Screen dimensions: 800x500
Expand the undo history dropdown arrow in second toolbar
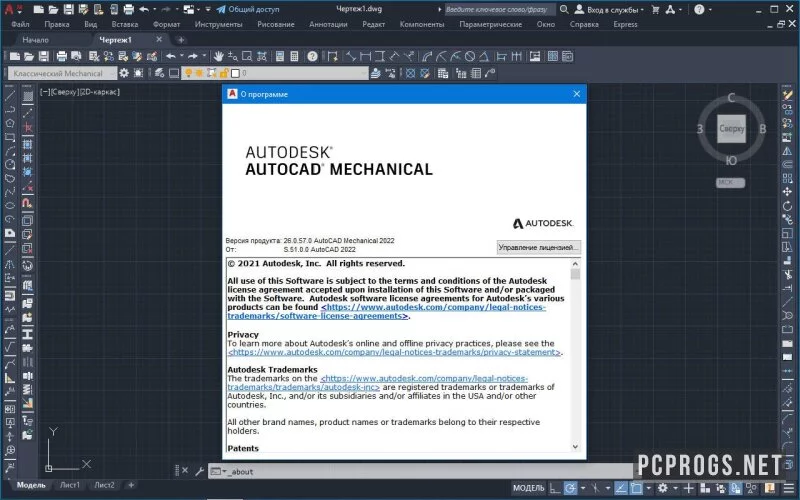[x=181, y=56]
